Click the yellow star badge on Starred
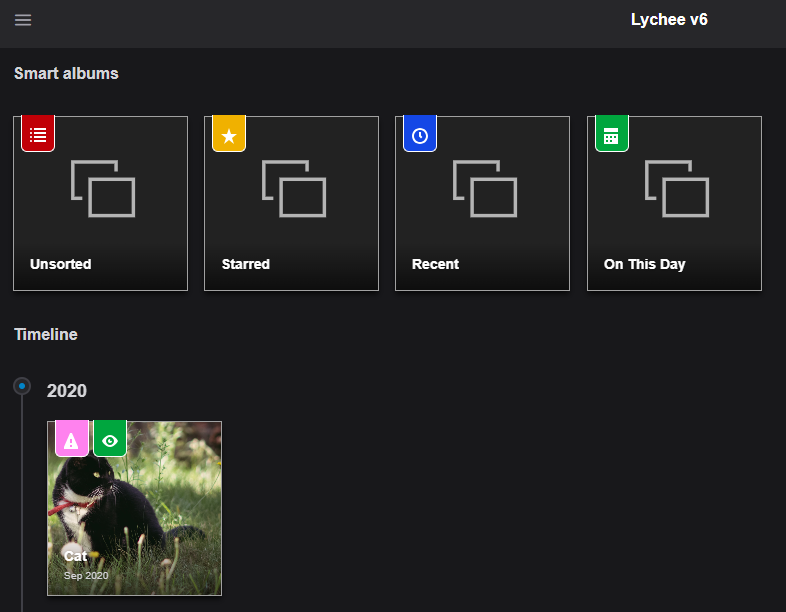 pos(229,135)
